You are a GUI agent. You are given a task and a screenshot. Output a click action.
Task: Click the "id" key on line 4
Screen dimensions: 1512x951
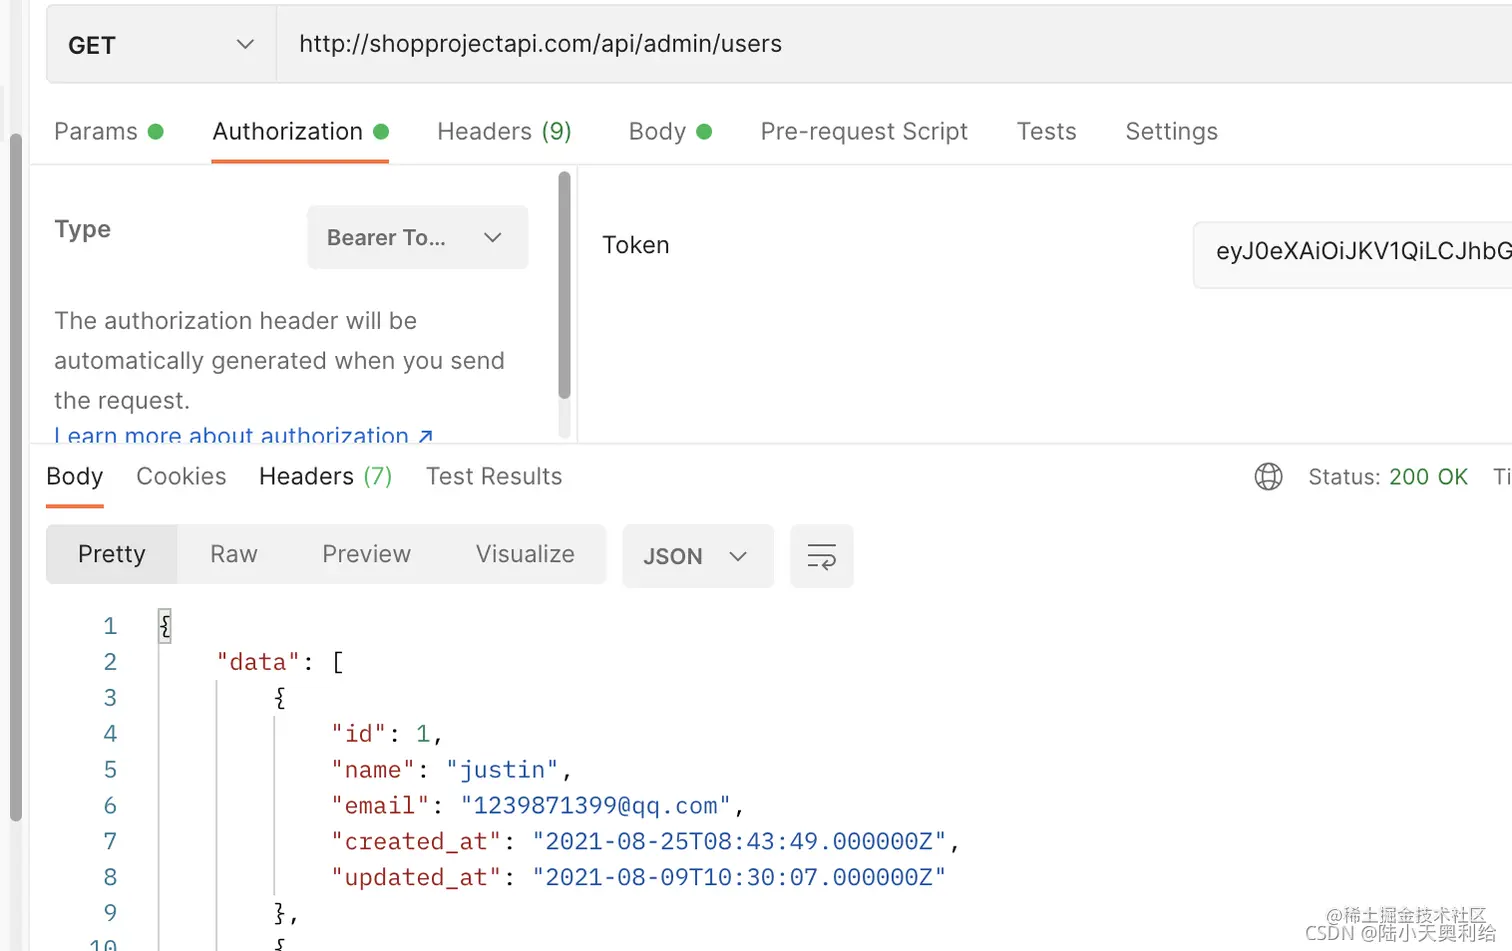coord(359,734)
